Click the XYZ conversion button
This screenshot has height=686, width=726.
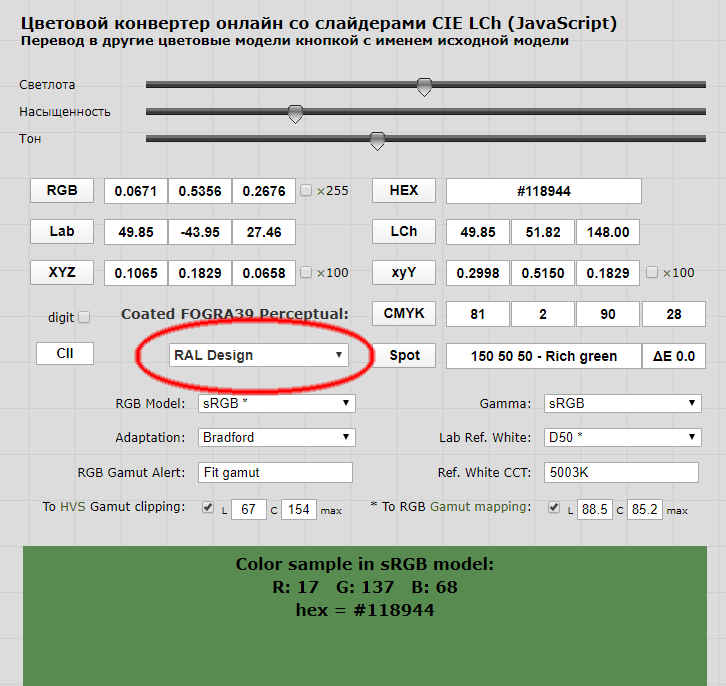[61, 272]
